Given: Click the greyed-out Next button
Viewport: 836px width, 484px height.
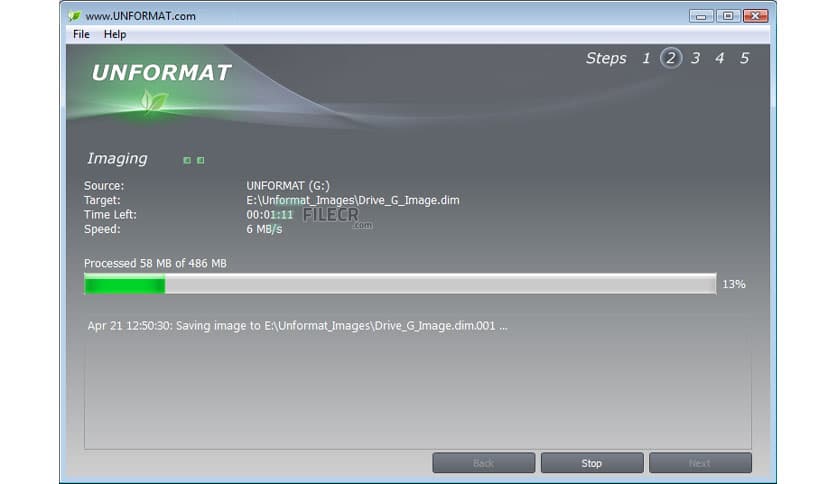Looking at the screenshot, I should [700, 463].
